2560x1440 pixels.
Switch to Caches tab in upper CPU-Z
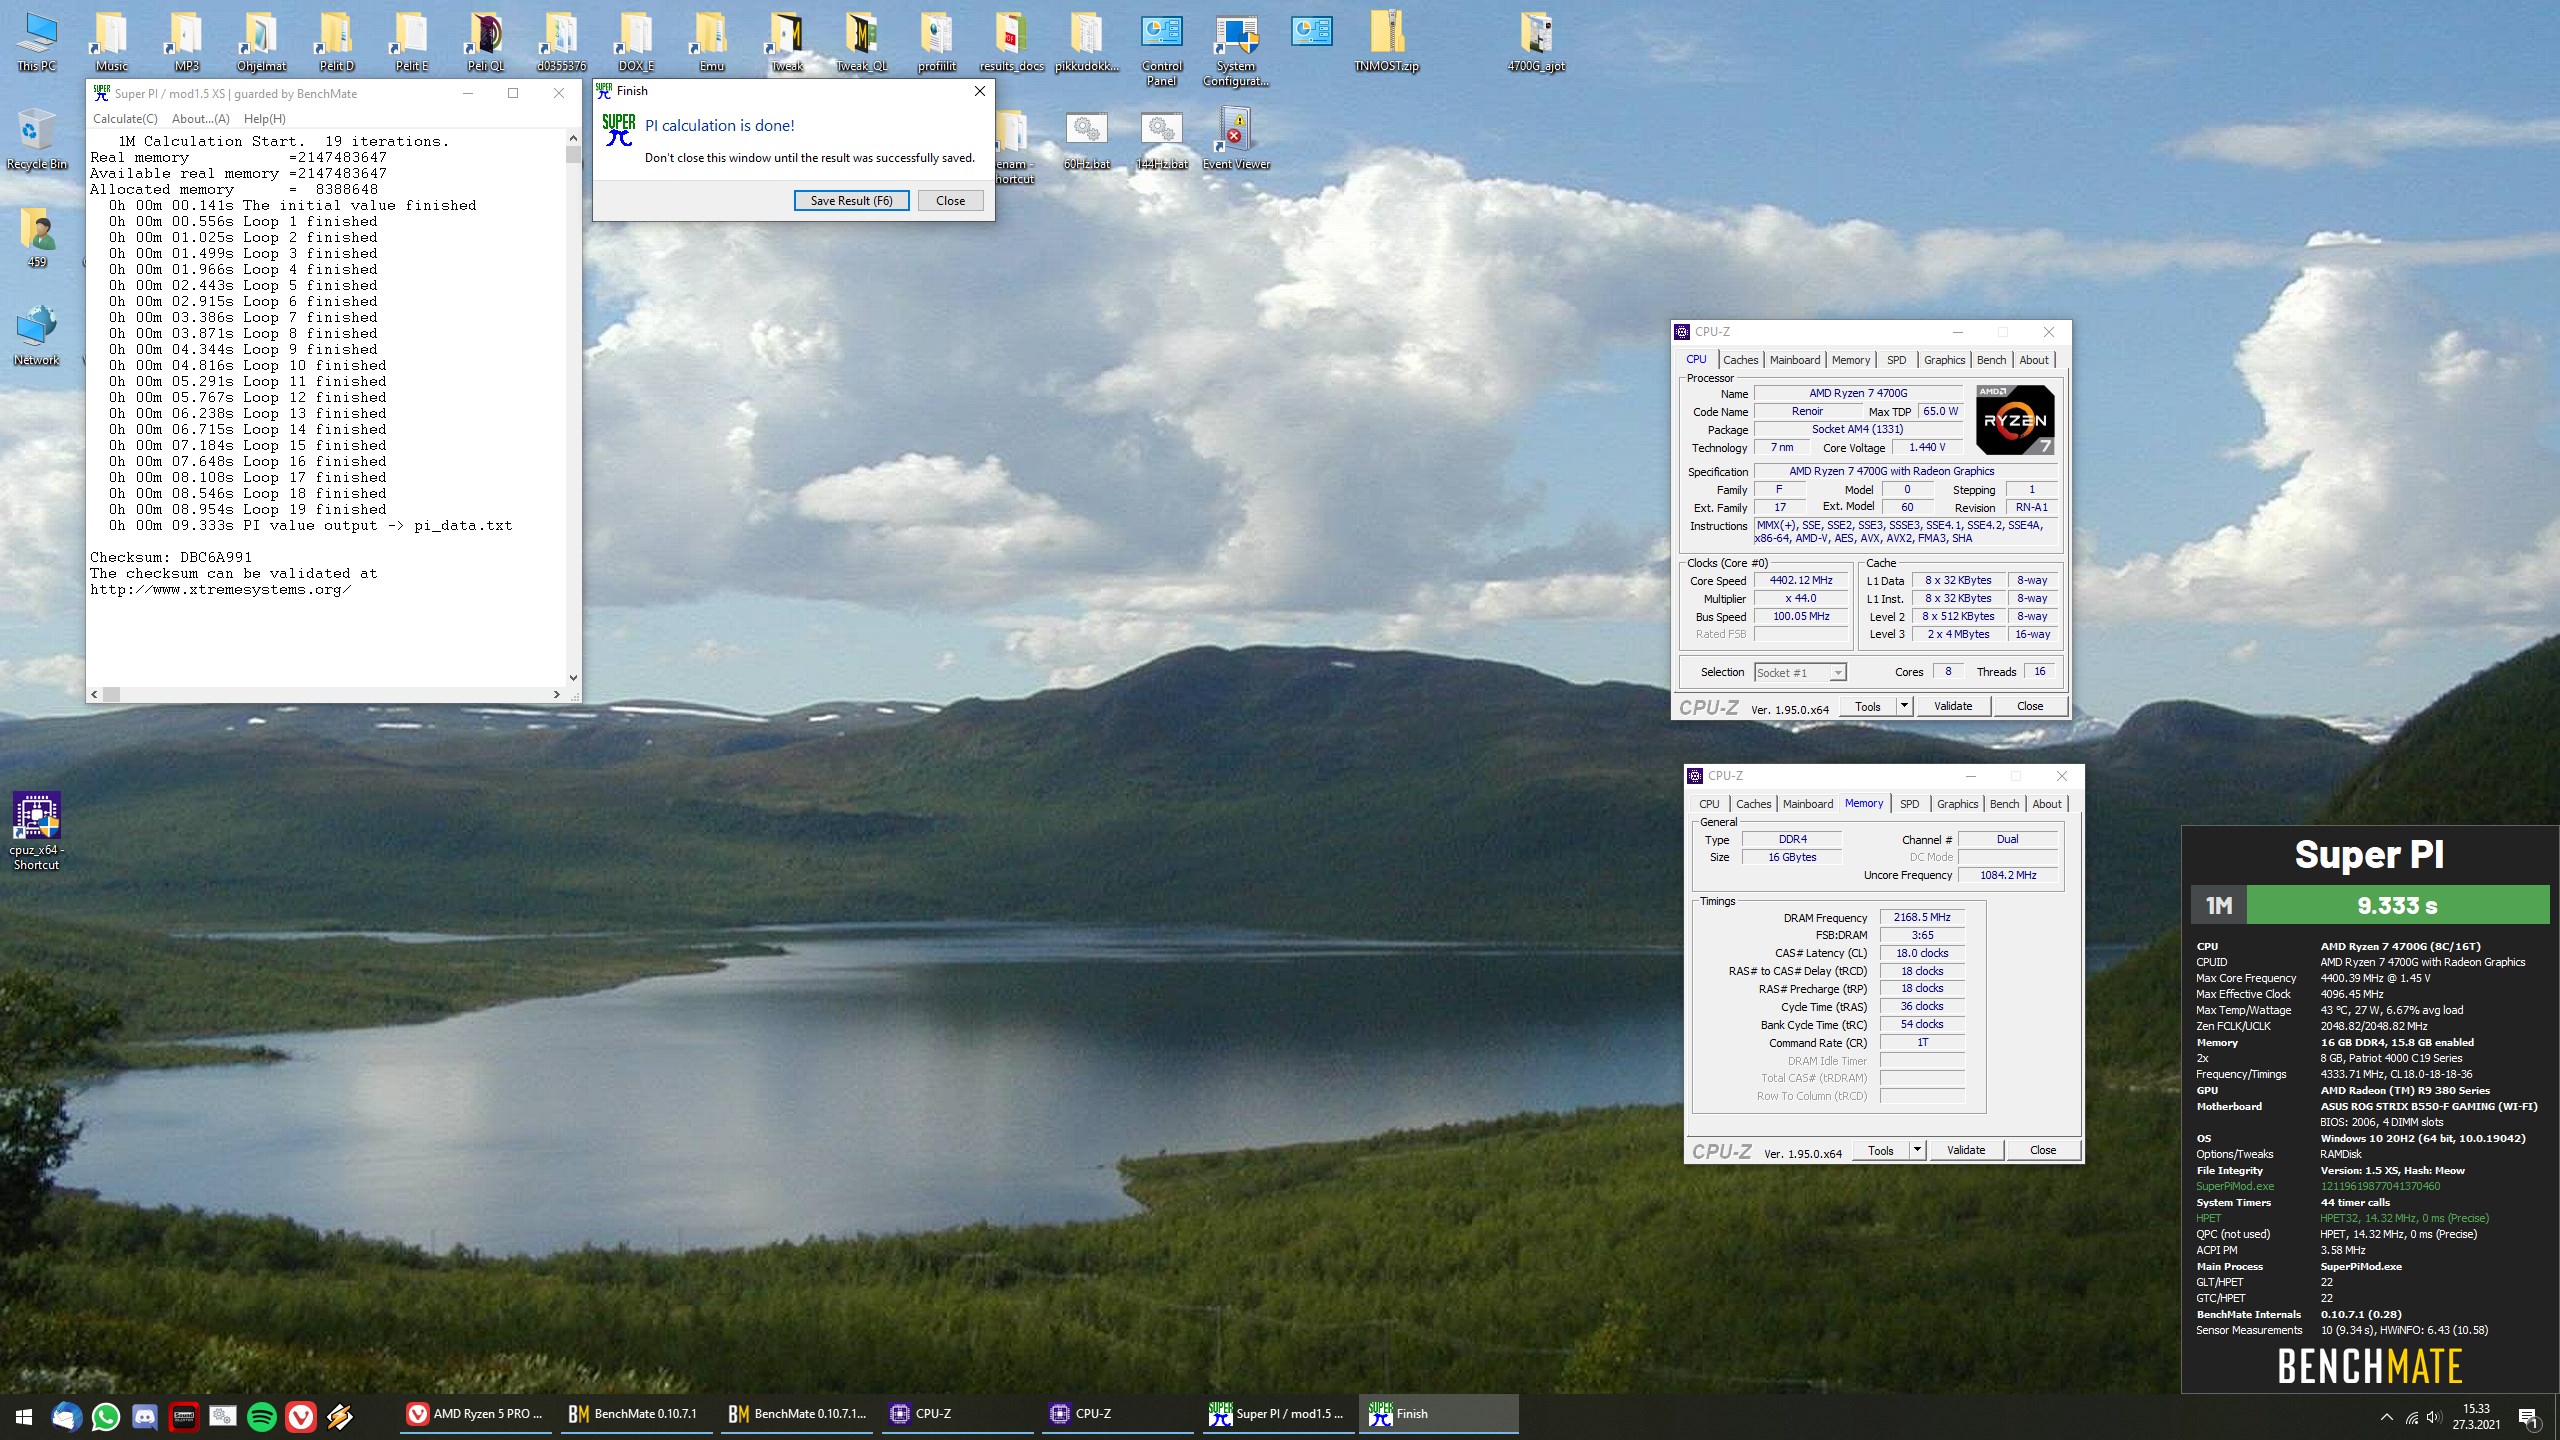[x=1740, y=360]
